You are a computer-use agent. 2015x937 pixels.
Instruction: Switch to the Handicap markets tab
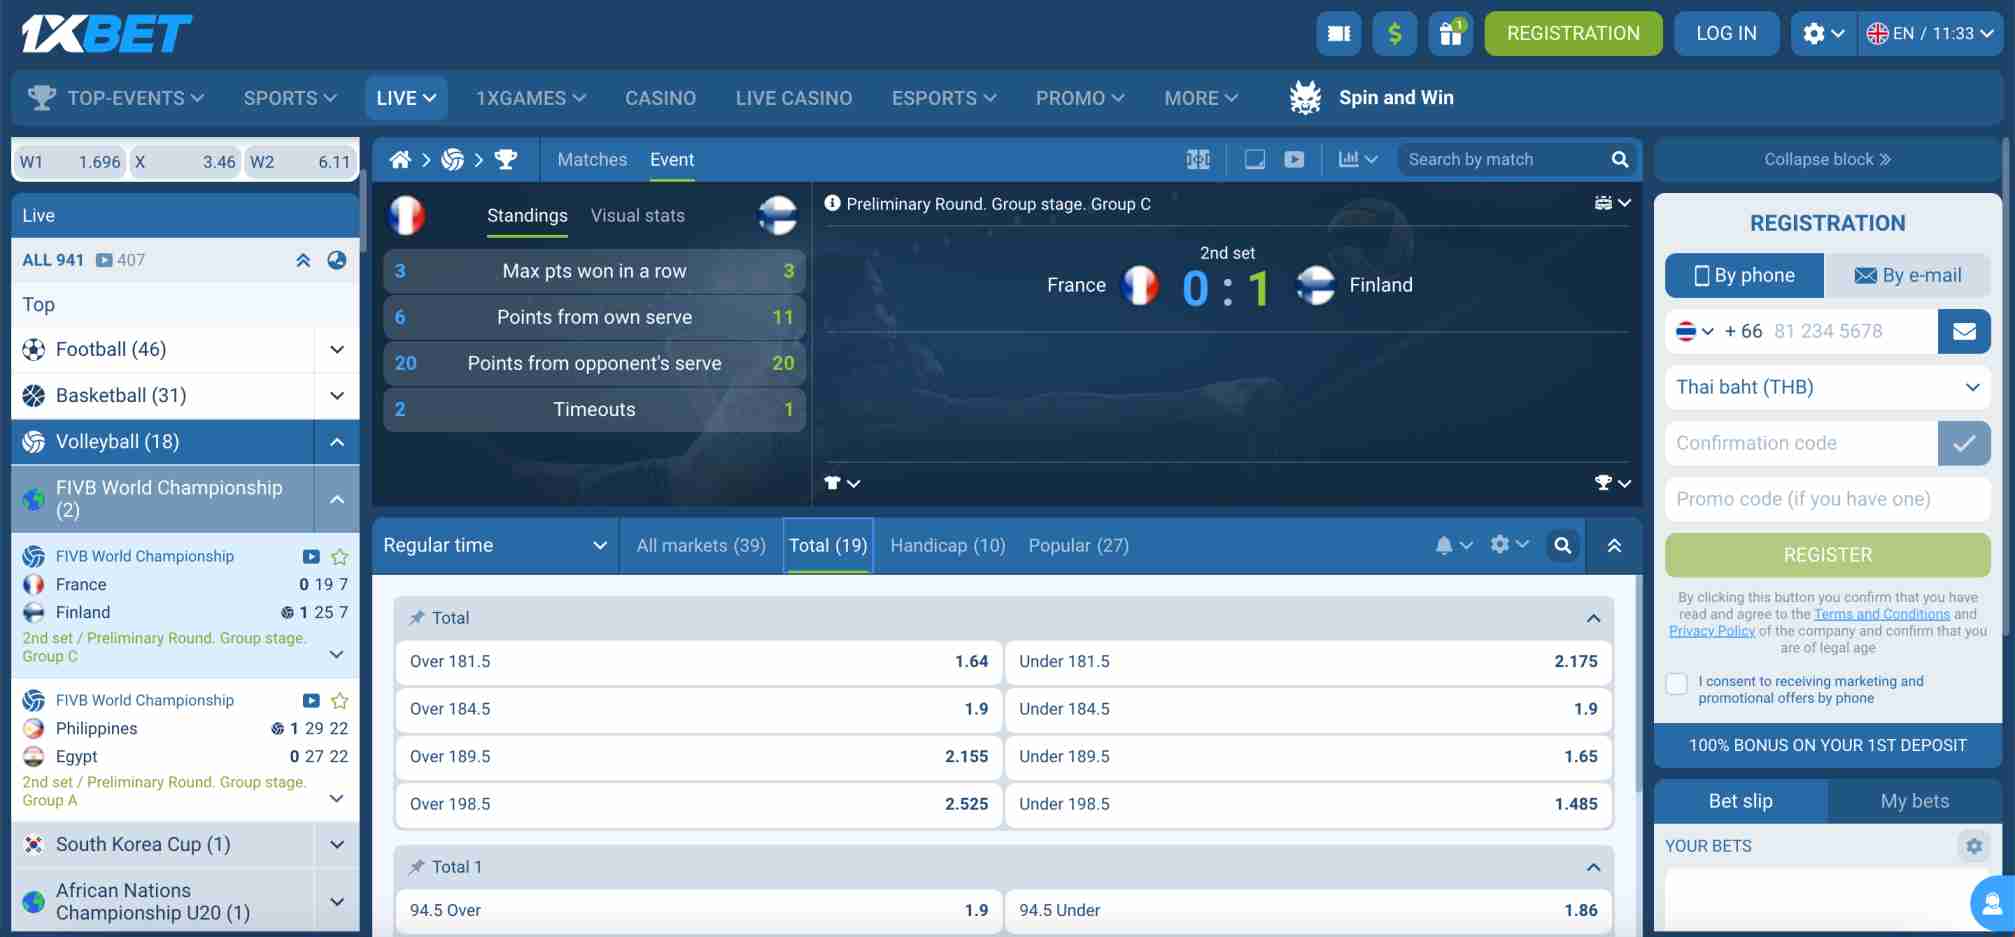[946, 545]
